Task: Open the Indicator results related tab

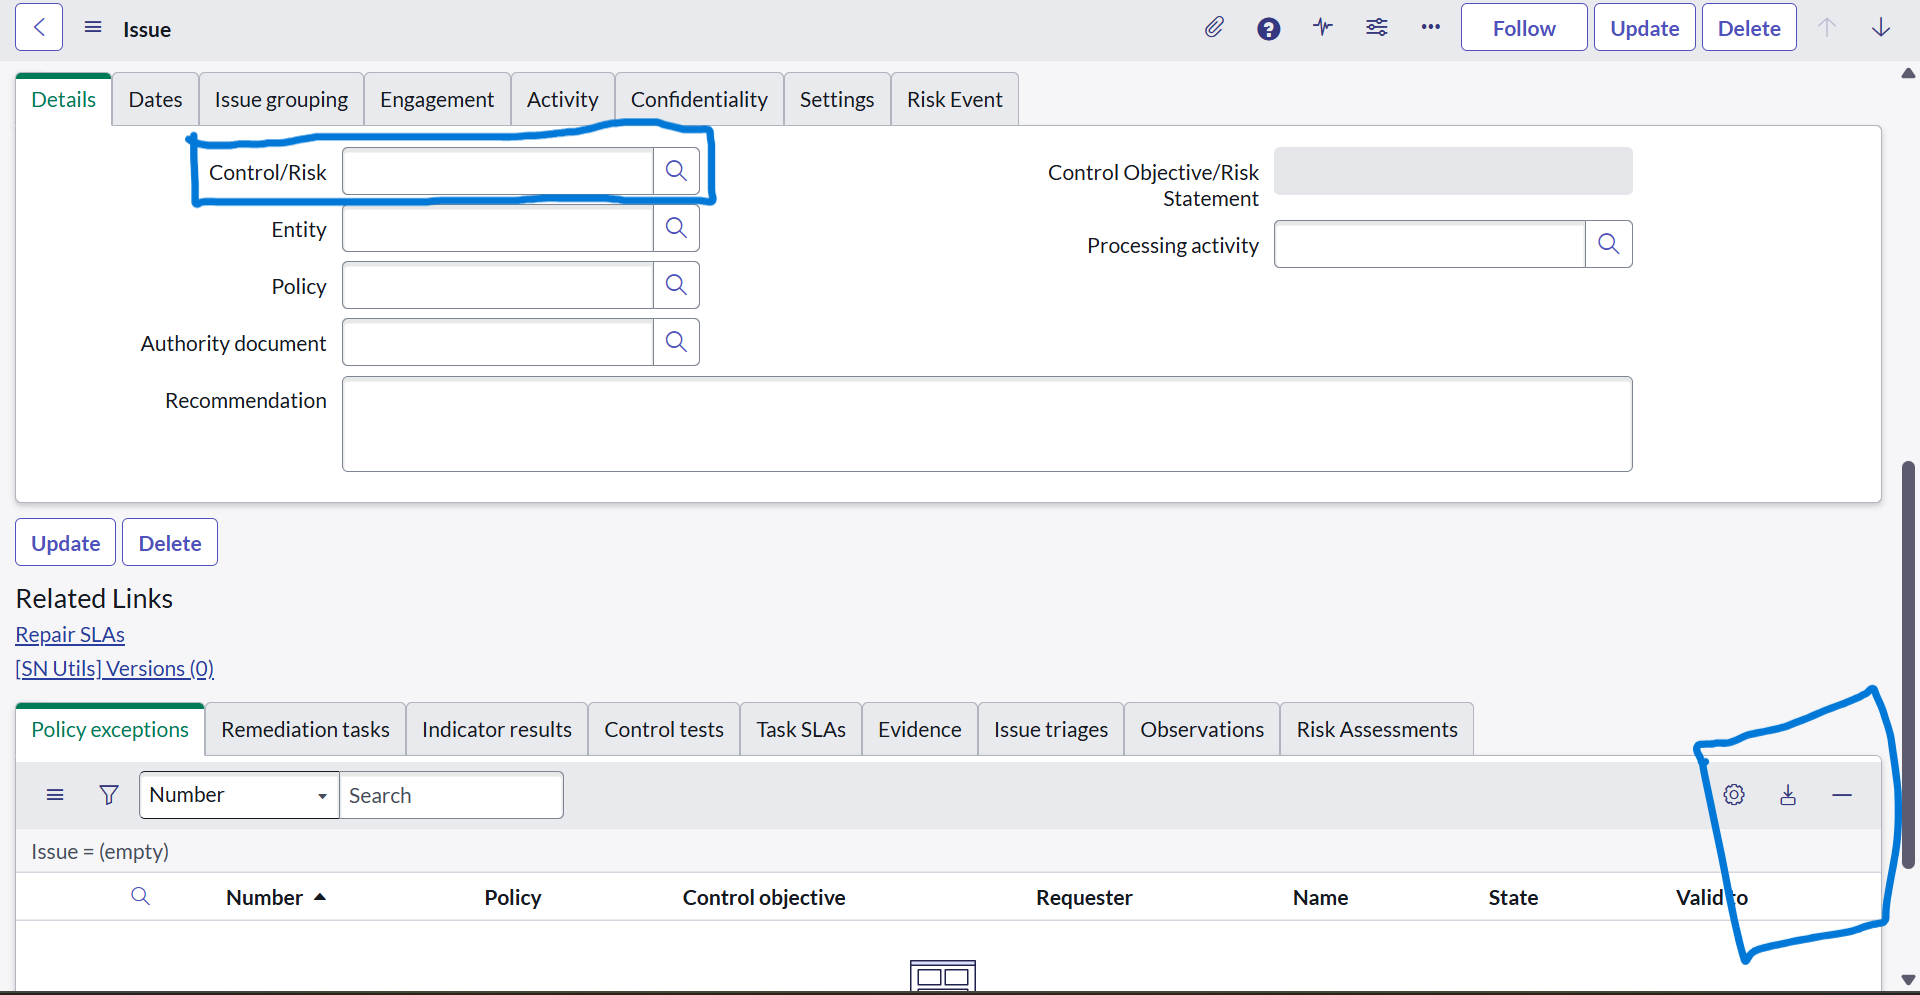Action: pyautogui.click(x=497, y=729)
